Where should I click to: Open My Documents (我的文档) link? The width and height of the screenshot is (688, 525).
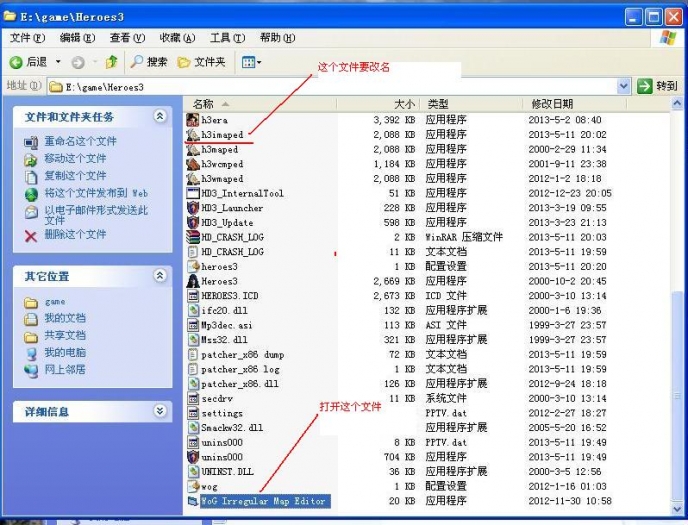pyautogui.click(x=65, y=318)
